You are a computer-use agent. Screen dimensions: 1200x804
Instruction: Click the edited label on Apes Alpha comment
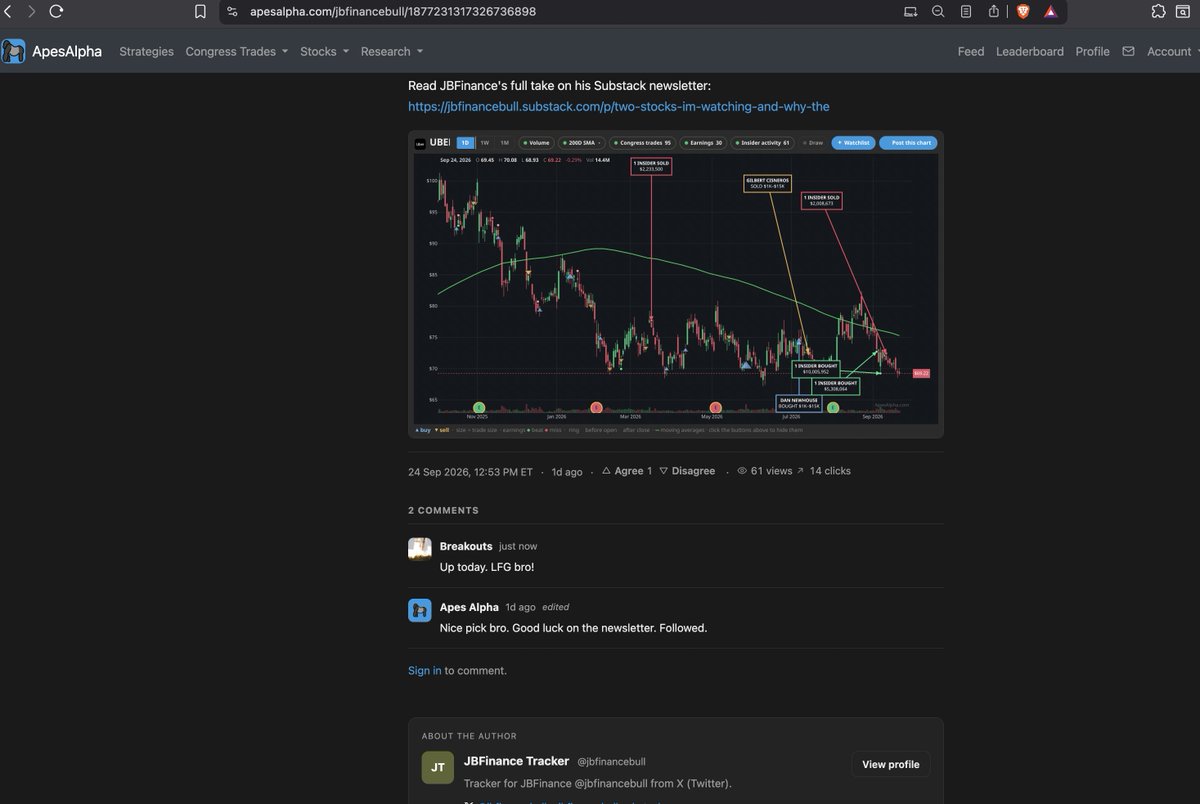(555, 607)
